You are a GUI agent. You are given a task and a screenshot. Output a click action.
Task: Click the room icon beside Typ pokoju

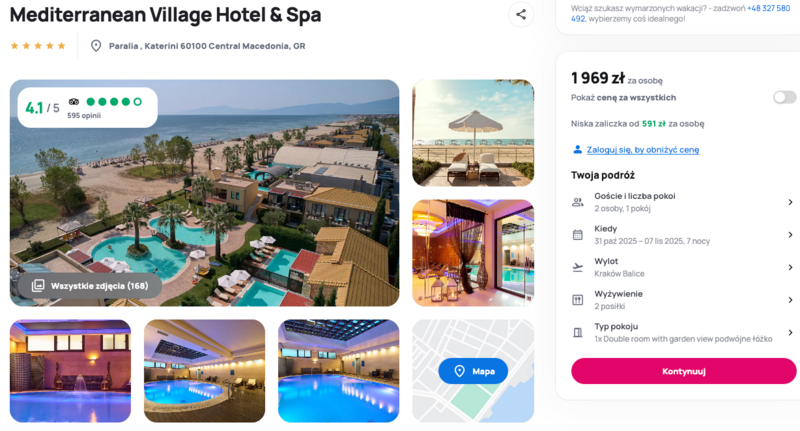click(578, 333)
